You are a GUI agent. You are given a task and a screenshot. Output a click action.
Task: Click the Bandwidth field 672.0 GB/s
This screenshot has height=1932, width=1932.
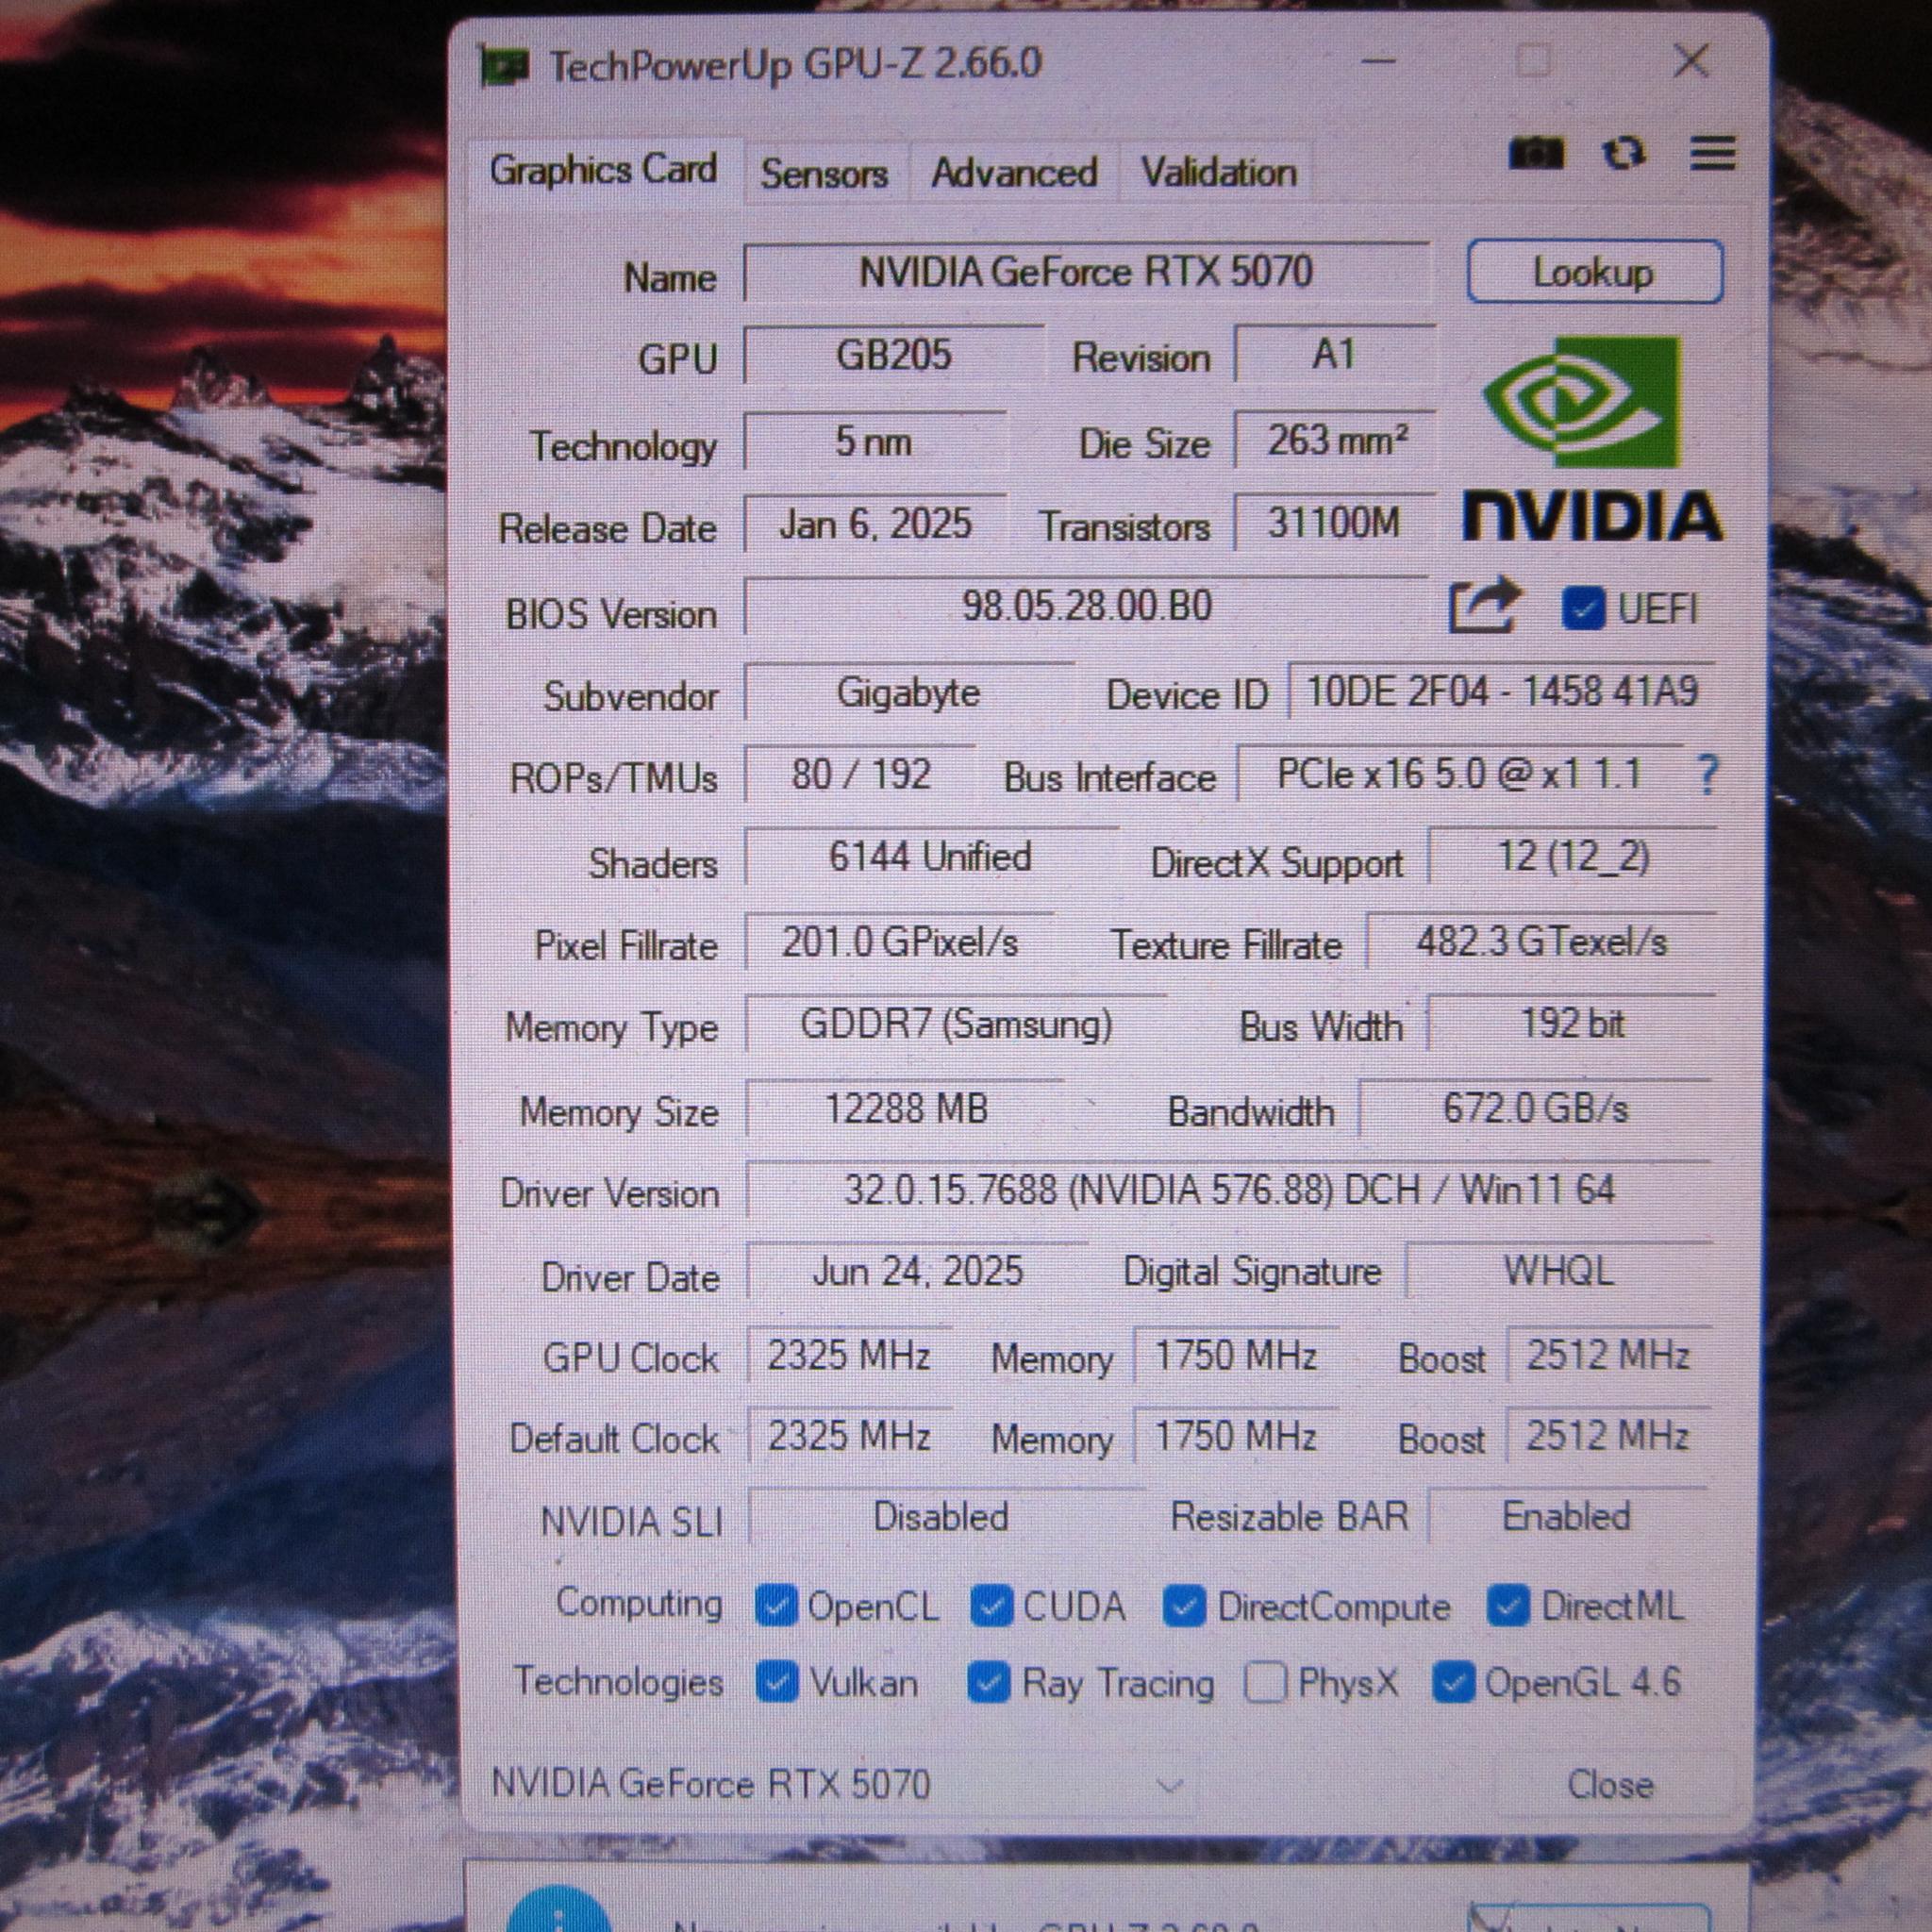(x=1536, y=1108)
